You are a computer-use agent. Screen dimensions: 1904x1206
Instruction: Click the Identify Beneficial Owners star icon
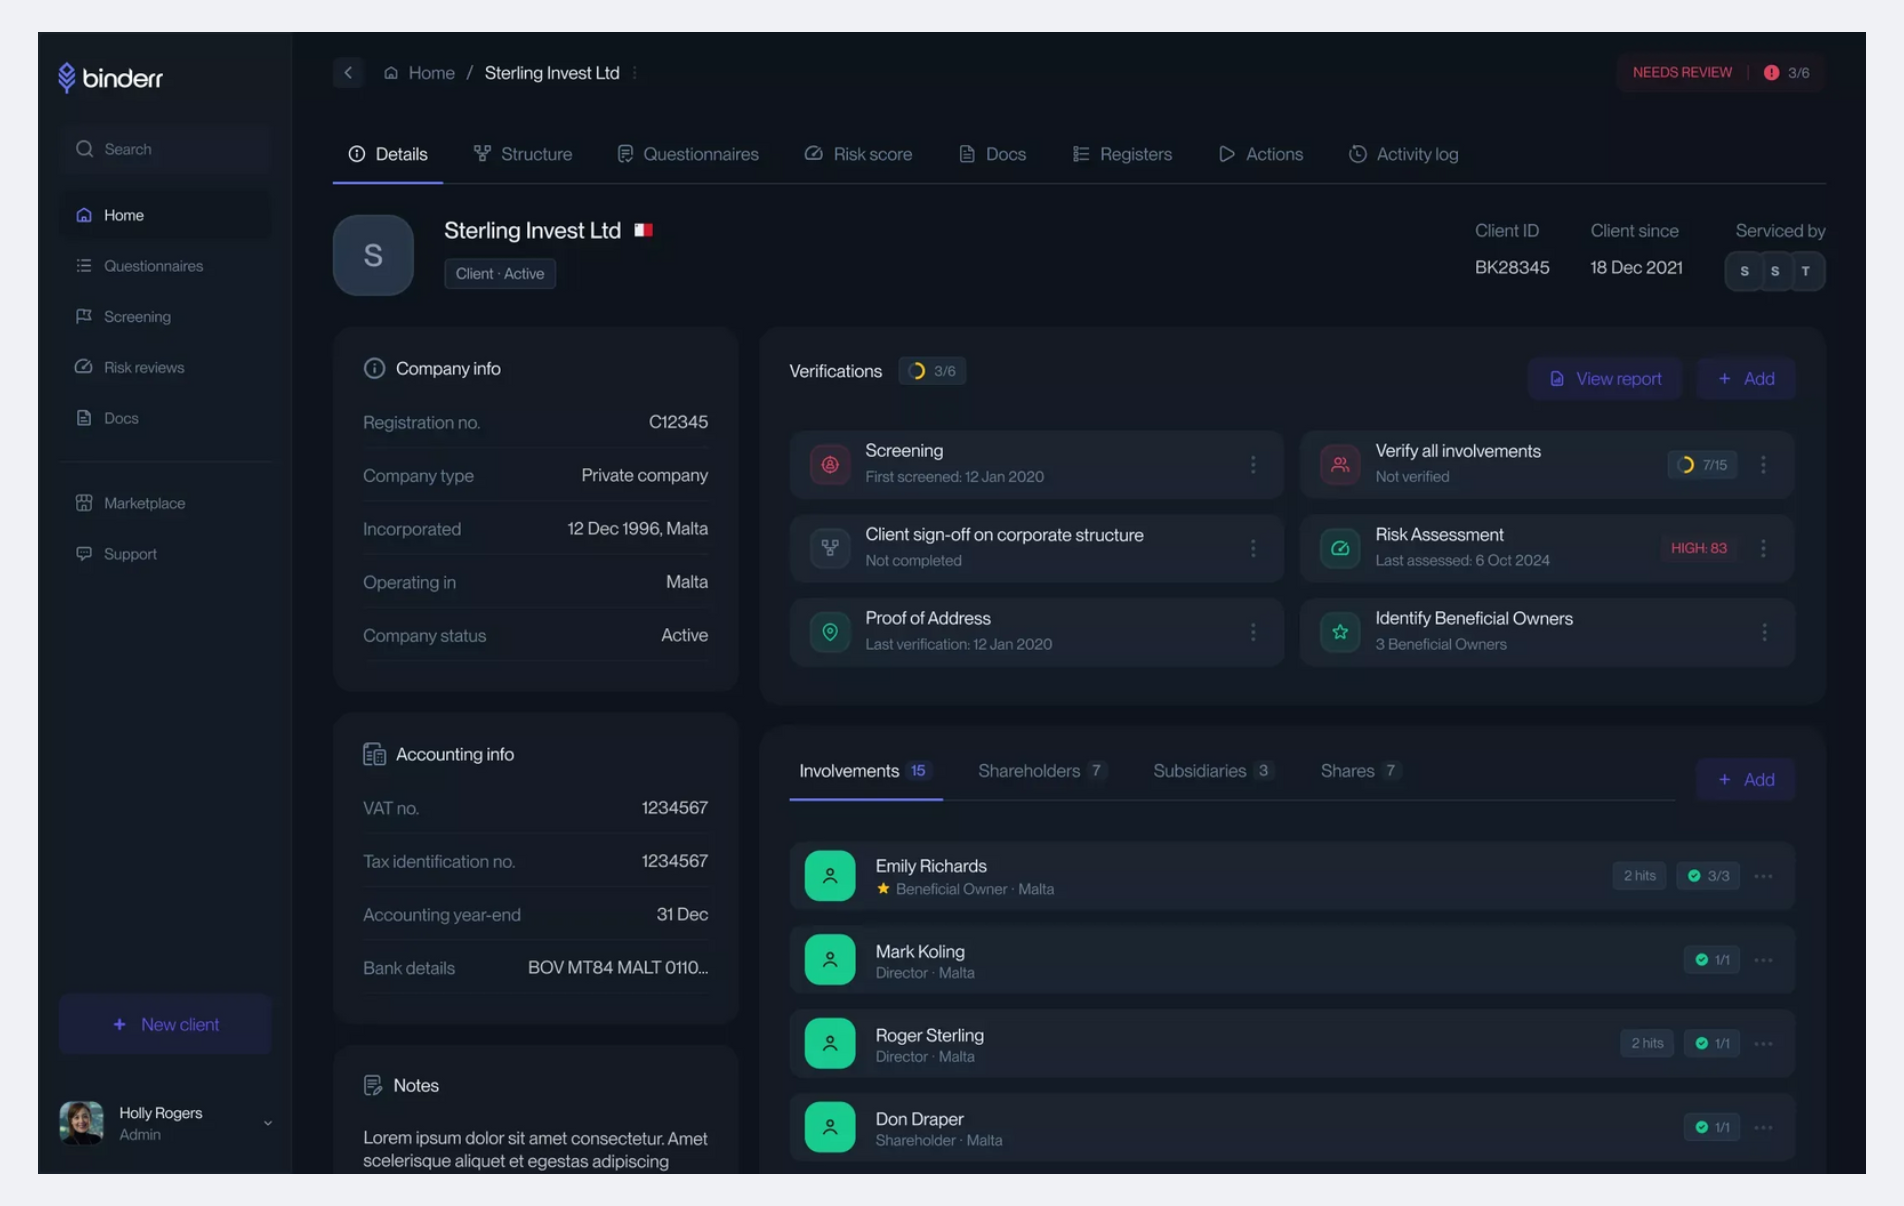pos(1339,632)
